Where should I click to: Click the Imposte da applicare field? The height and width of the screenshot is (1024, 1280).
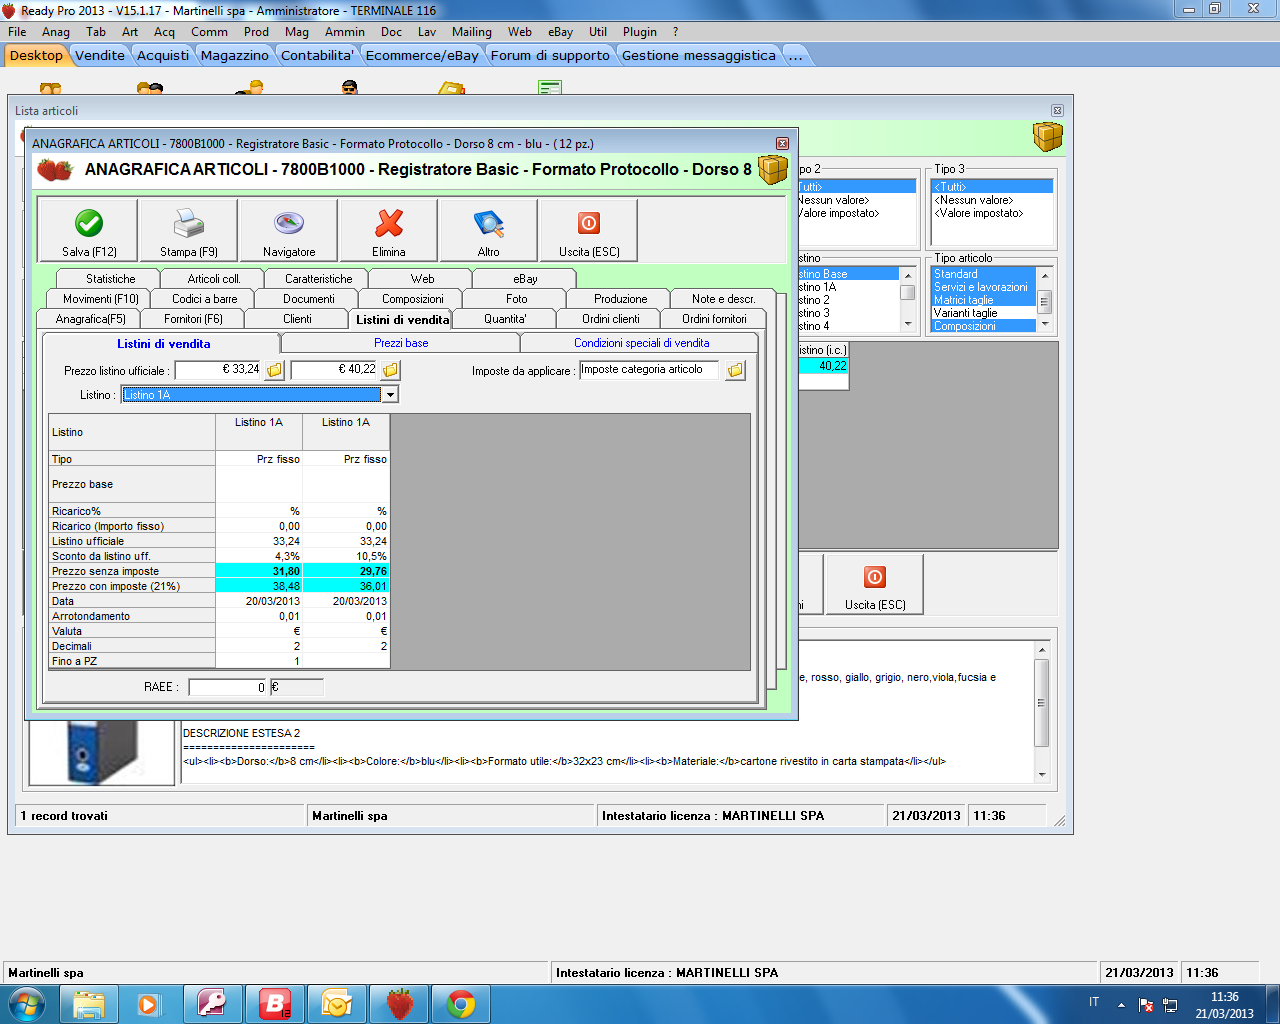point(650,370)
